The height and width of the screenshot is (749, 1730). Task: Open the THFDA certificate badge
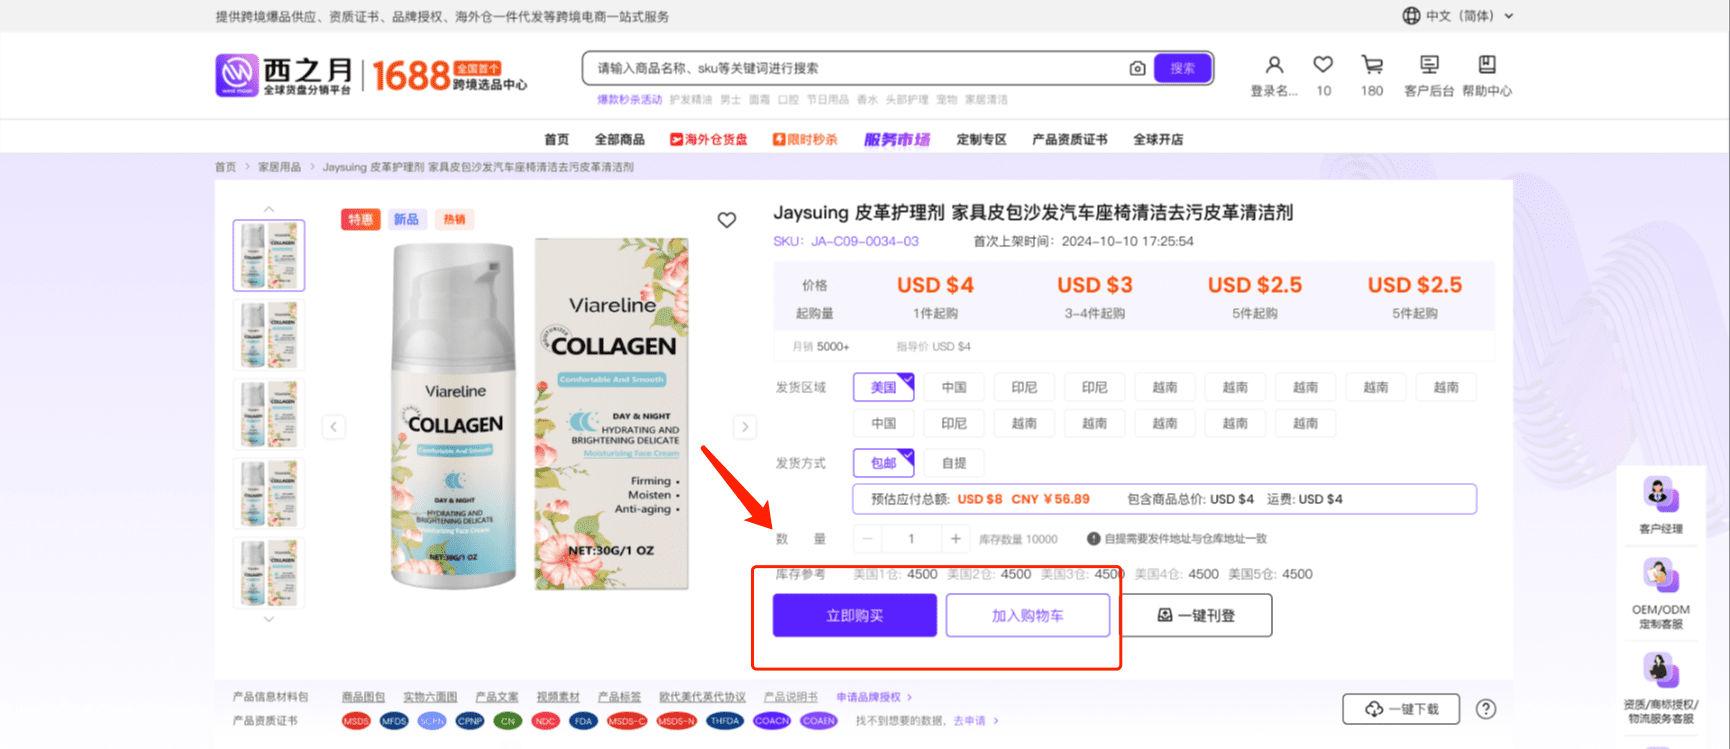coord(725,721)
